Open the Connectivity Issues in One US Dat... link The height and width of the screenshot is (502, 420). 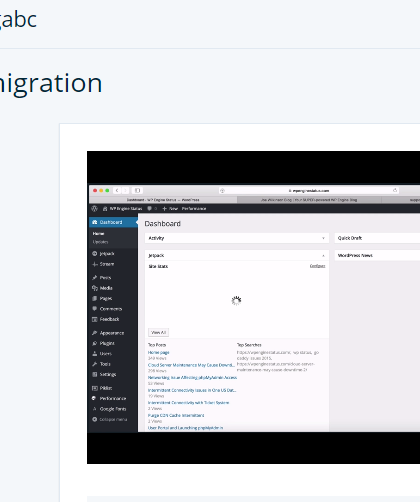pos(192,390)
